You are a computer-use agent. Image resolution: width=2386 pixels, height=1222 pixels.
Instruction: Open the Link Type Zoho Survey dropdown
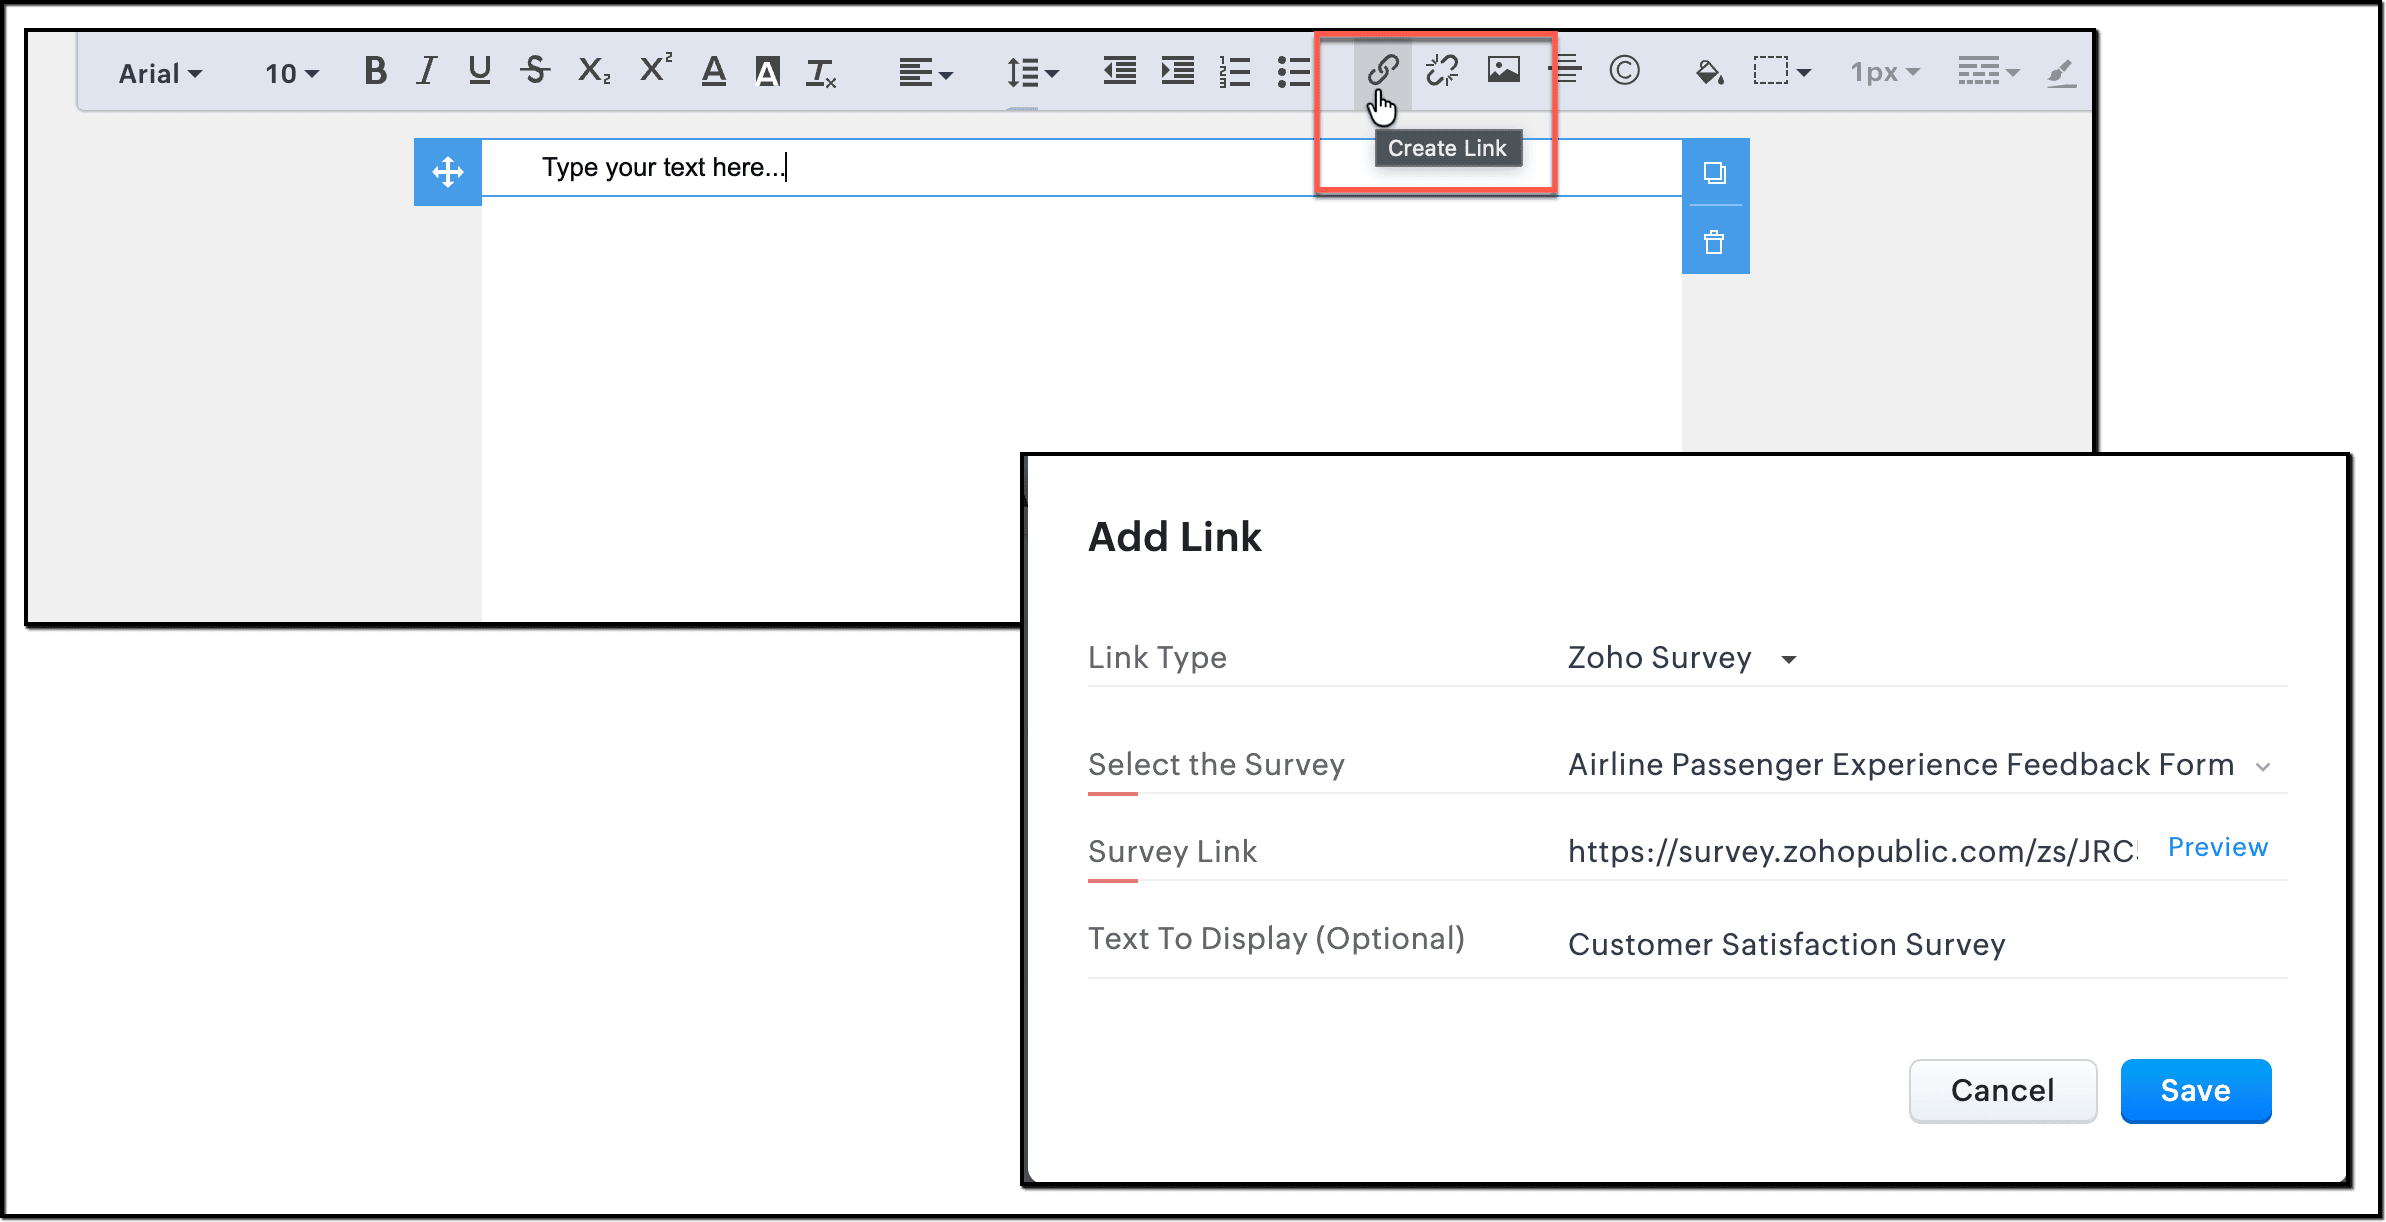[x=1682, y=658]
